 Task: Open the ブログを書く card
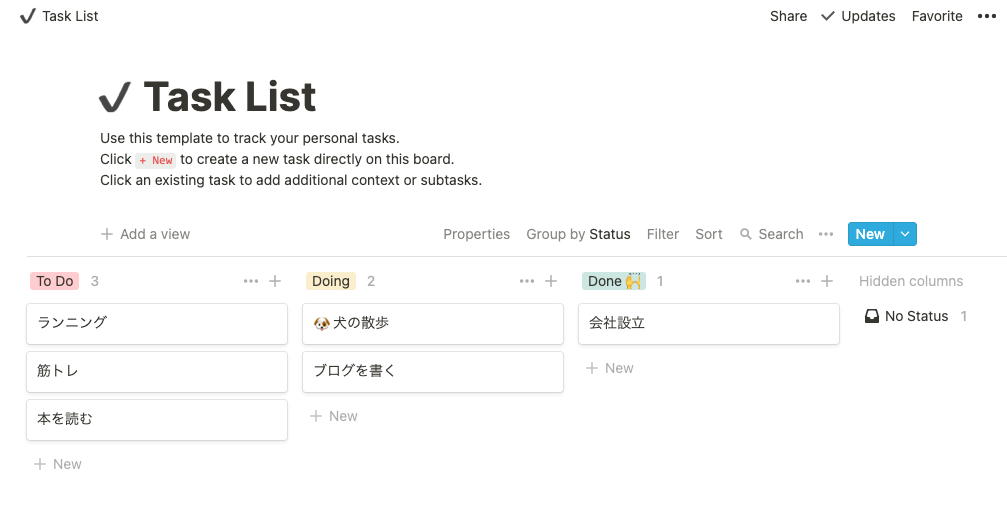pos(433,372)
